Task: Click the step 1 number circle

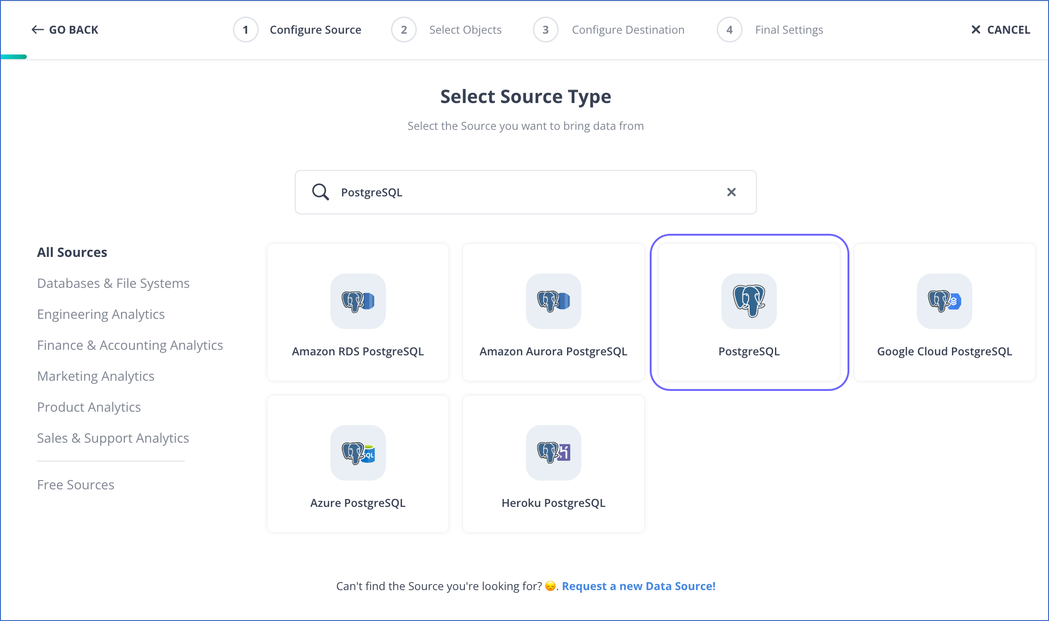Action: tap(246, 29)
